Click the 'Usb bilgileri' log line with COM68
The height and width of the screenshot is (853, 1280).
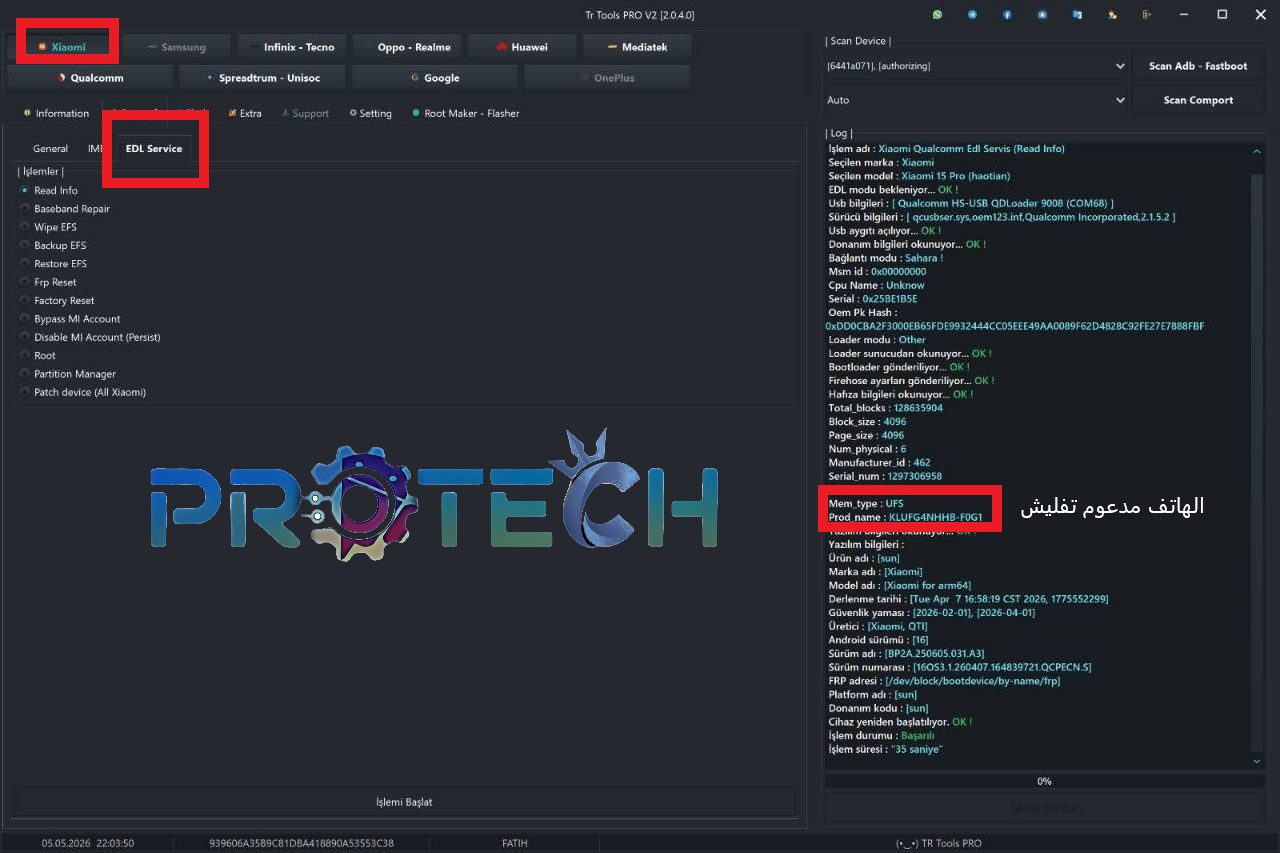tap(971, 203)
